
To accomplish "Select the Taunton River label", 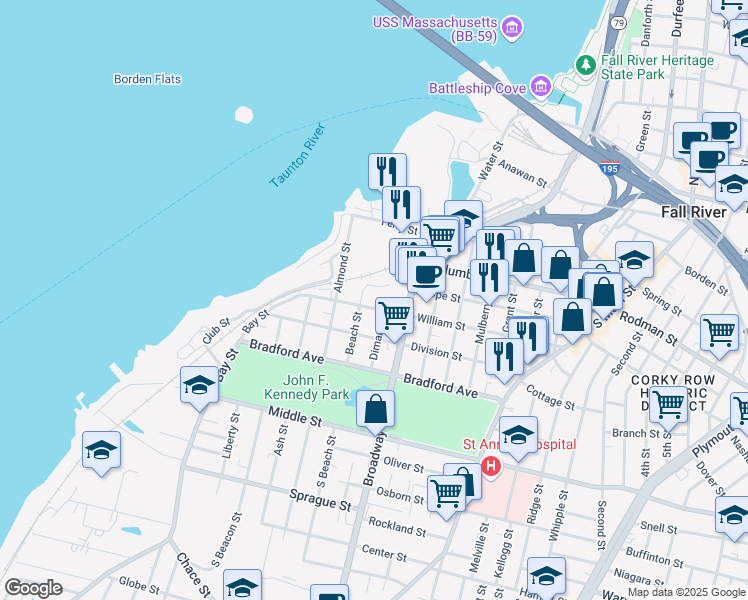I will (x=297, y=155).
